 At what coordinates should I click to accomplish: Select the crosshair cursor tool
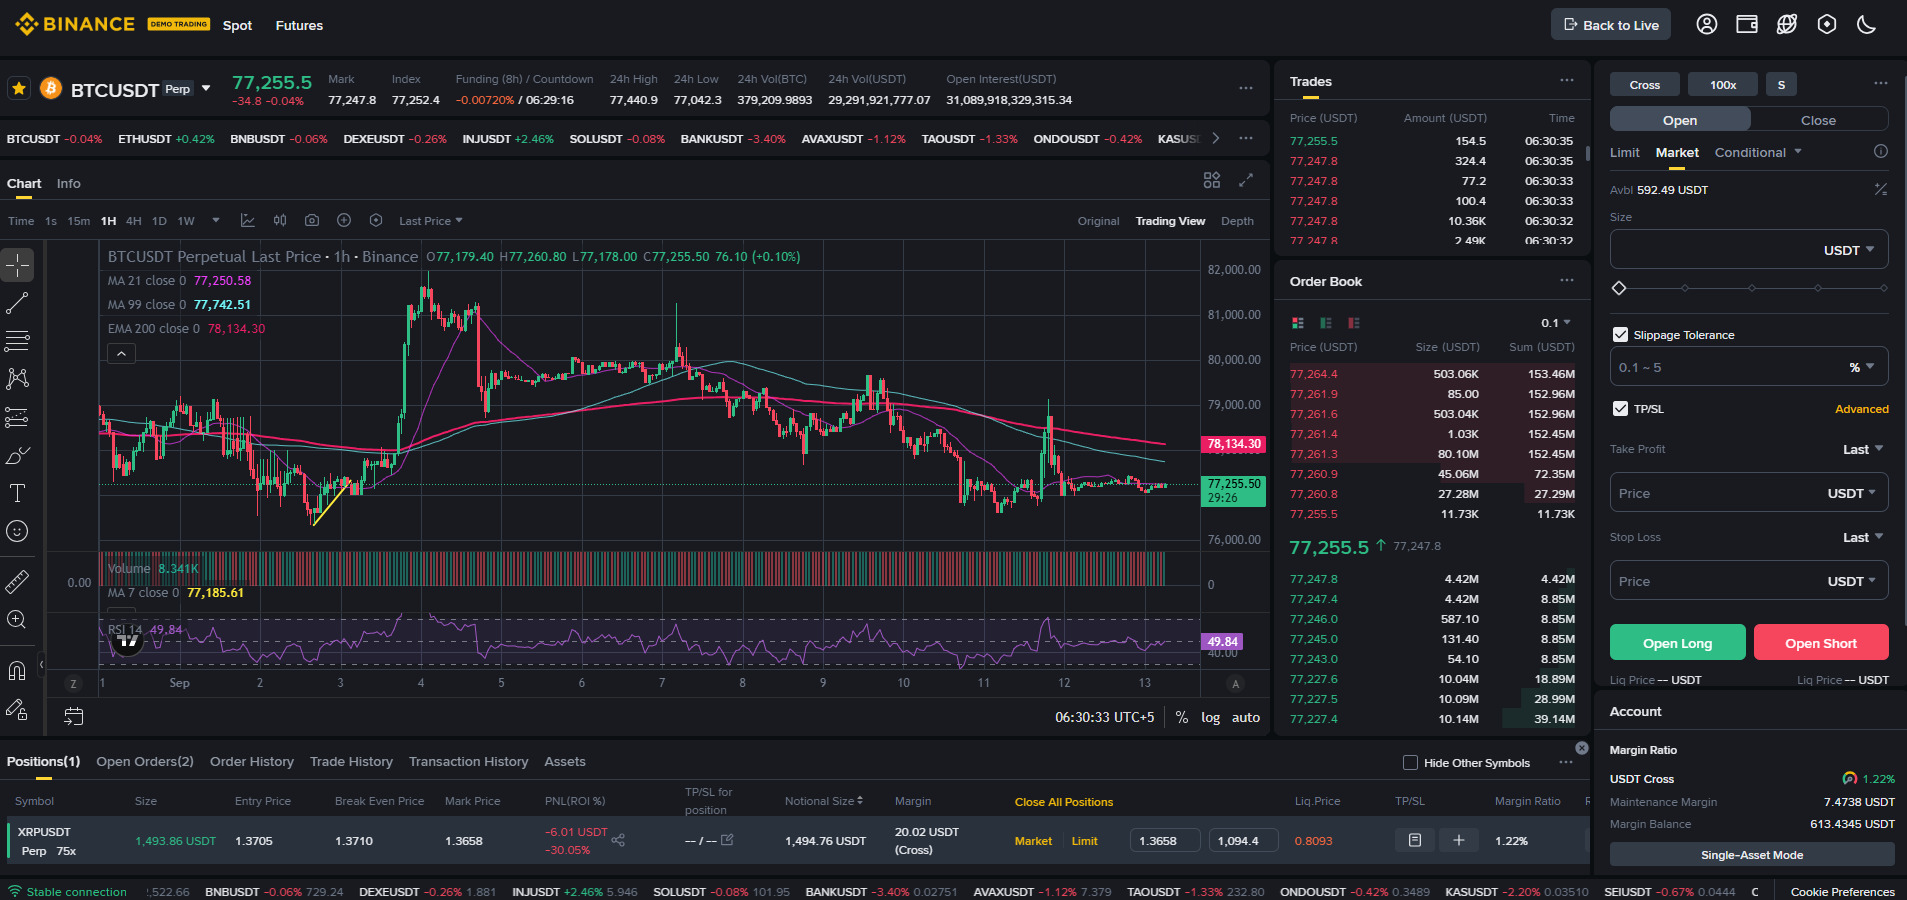click(17, 265)
